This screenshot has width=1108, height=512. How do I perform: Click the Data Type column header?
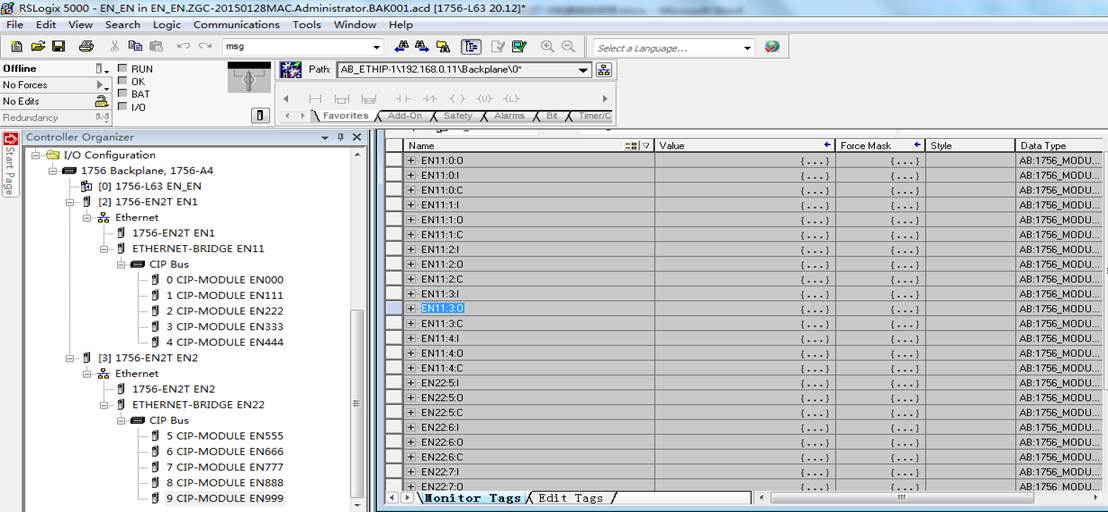click(1059, 145)
